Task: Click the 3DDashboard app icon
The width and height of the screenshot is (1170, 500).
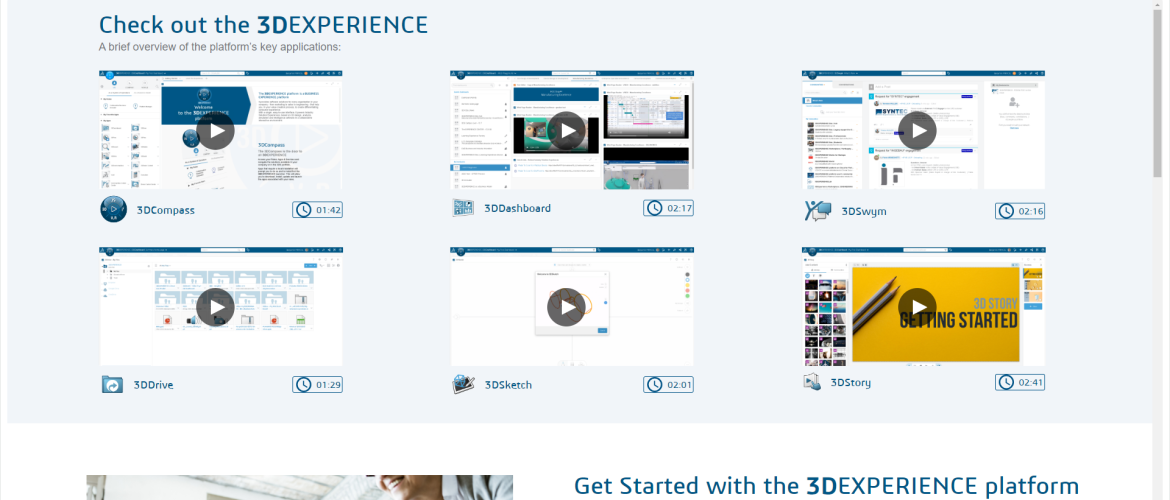Action: [x=463, y=208]
